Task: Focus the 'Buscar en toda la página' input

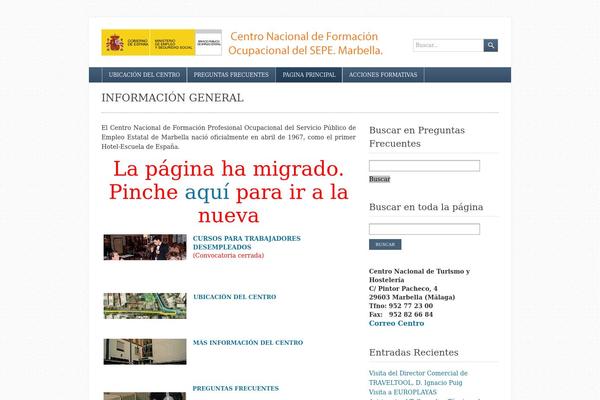Action: 424,229
